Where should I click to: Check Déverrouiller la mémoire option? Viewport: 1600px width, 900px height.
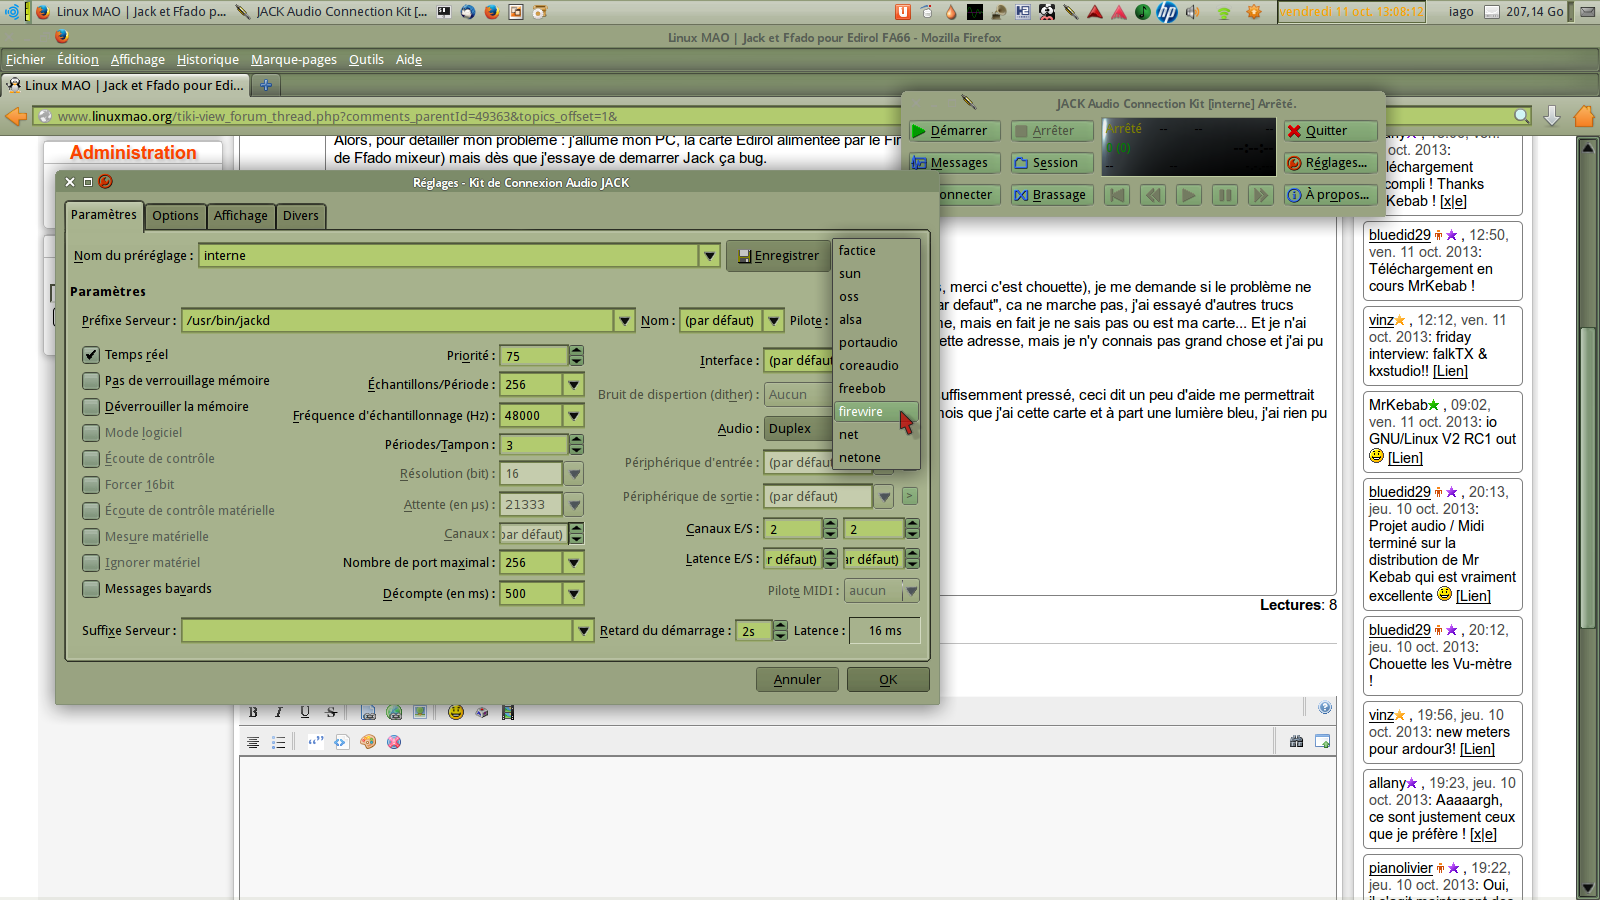91,407
